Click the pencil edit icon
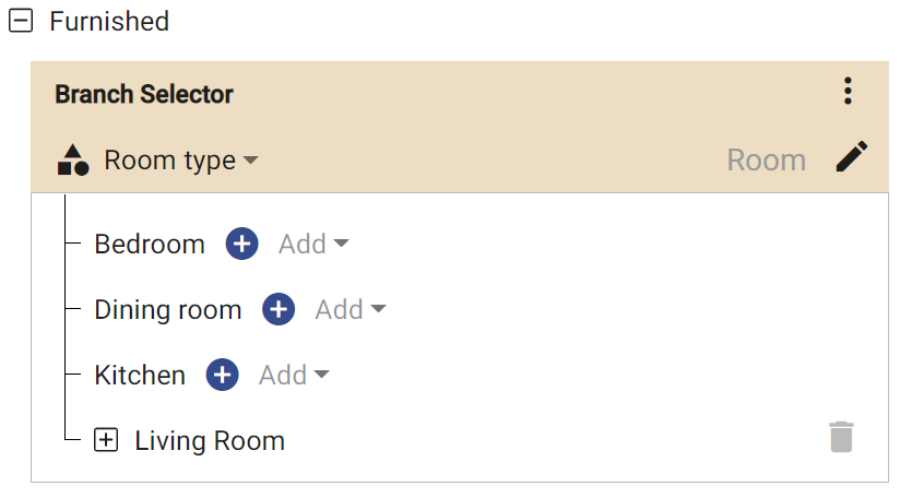 tap(852, 158)
